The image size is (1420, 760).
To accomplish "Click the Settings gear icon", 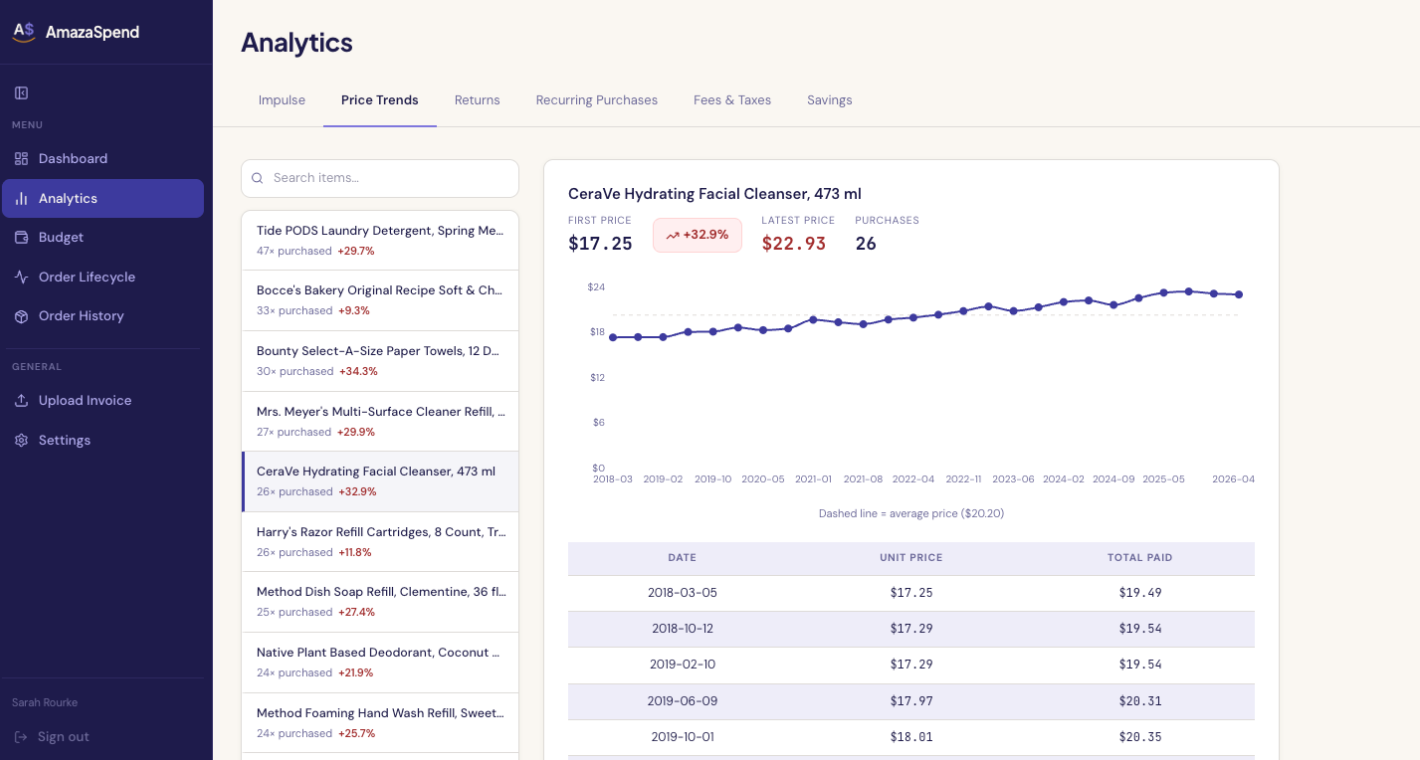I will click(x=21, y=440).
